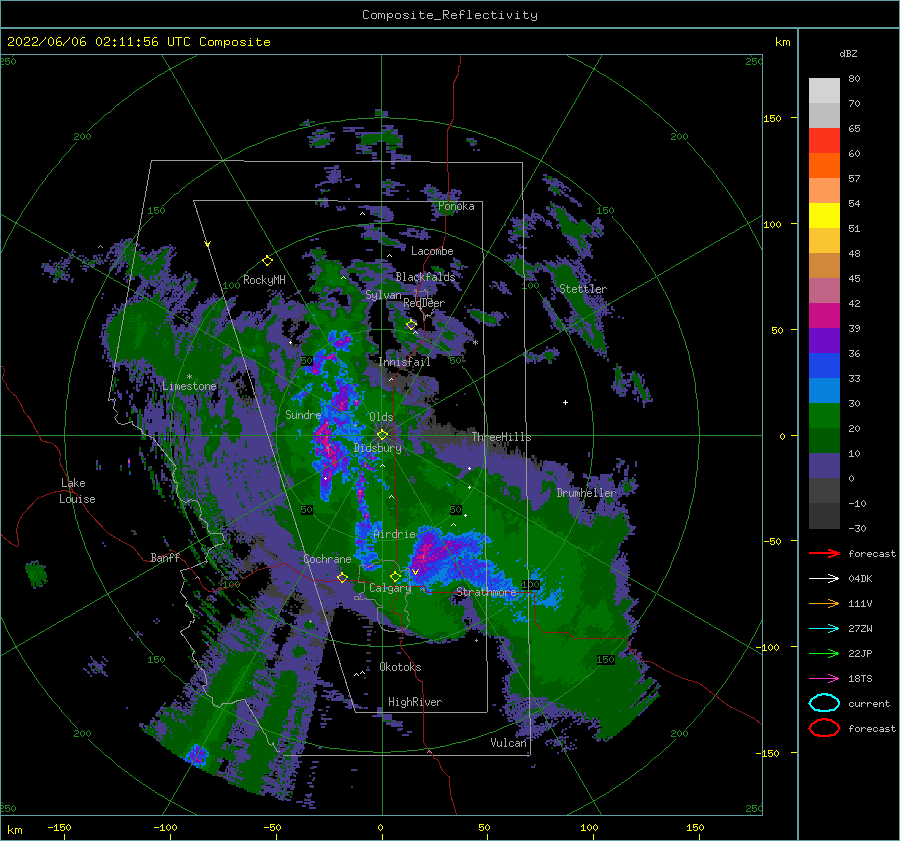
Task: Click the Stettler label
Action: coord(583,289)
